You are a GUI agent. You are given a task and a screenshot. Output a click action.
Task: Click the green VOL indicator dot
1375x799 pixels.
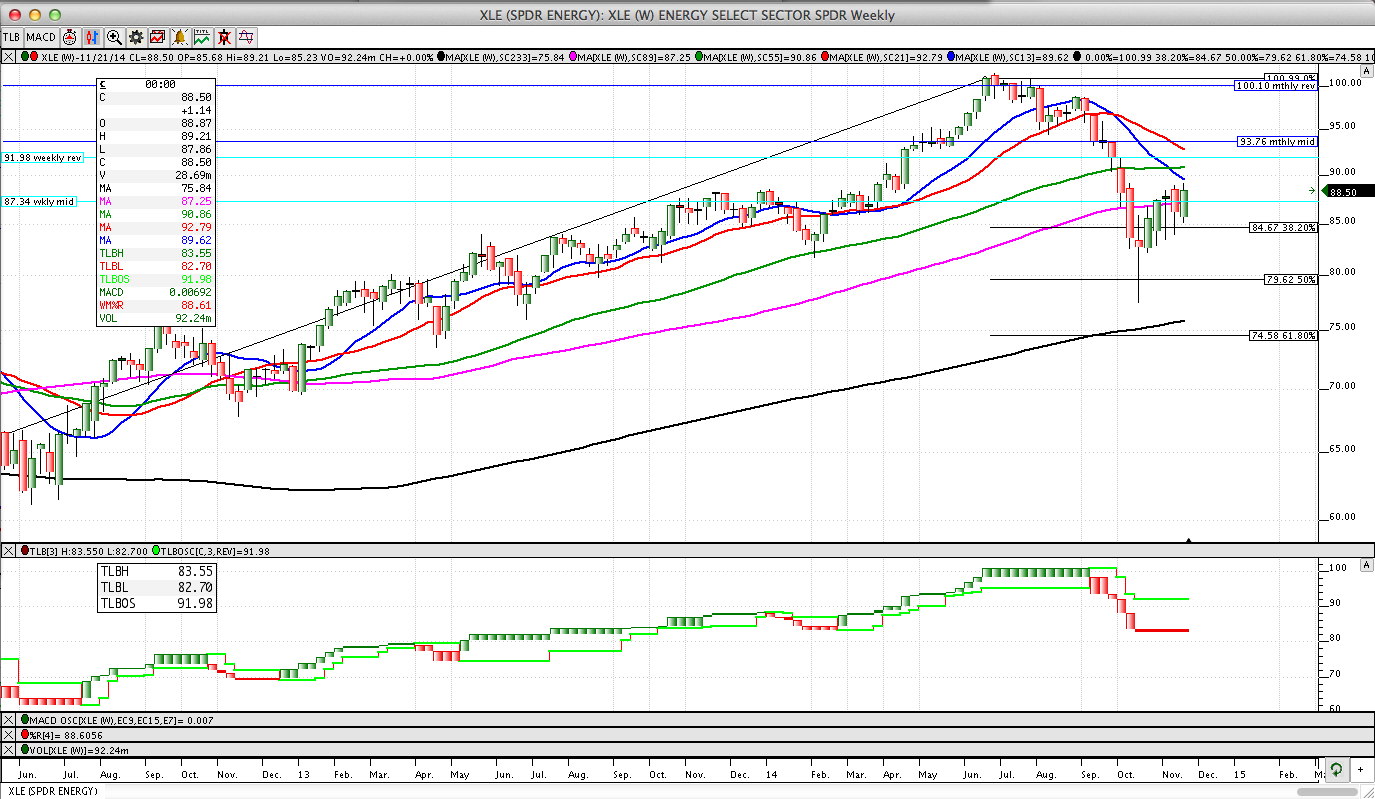point(25,750)
